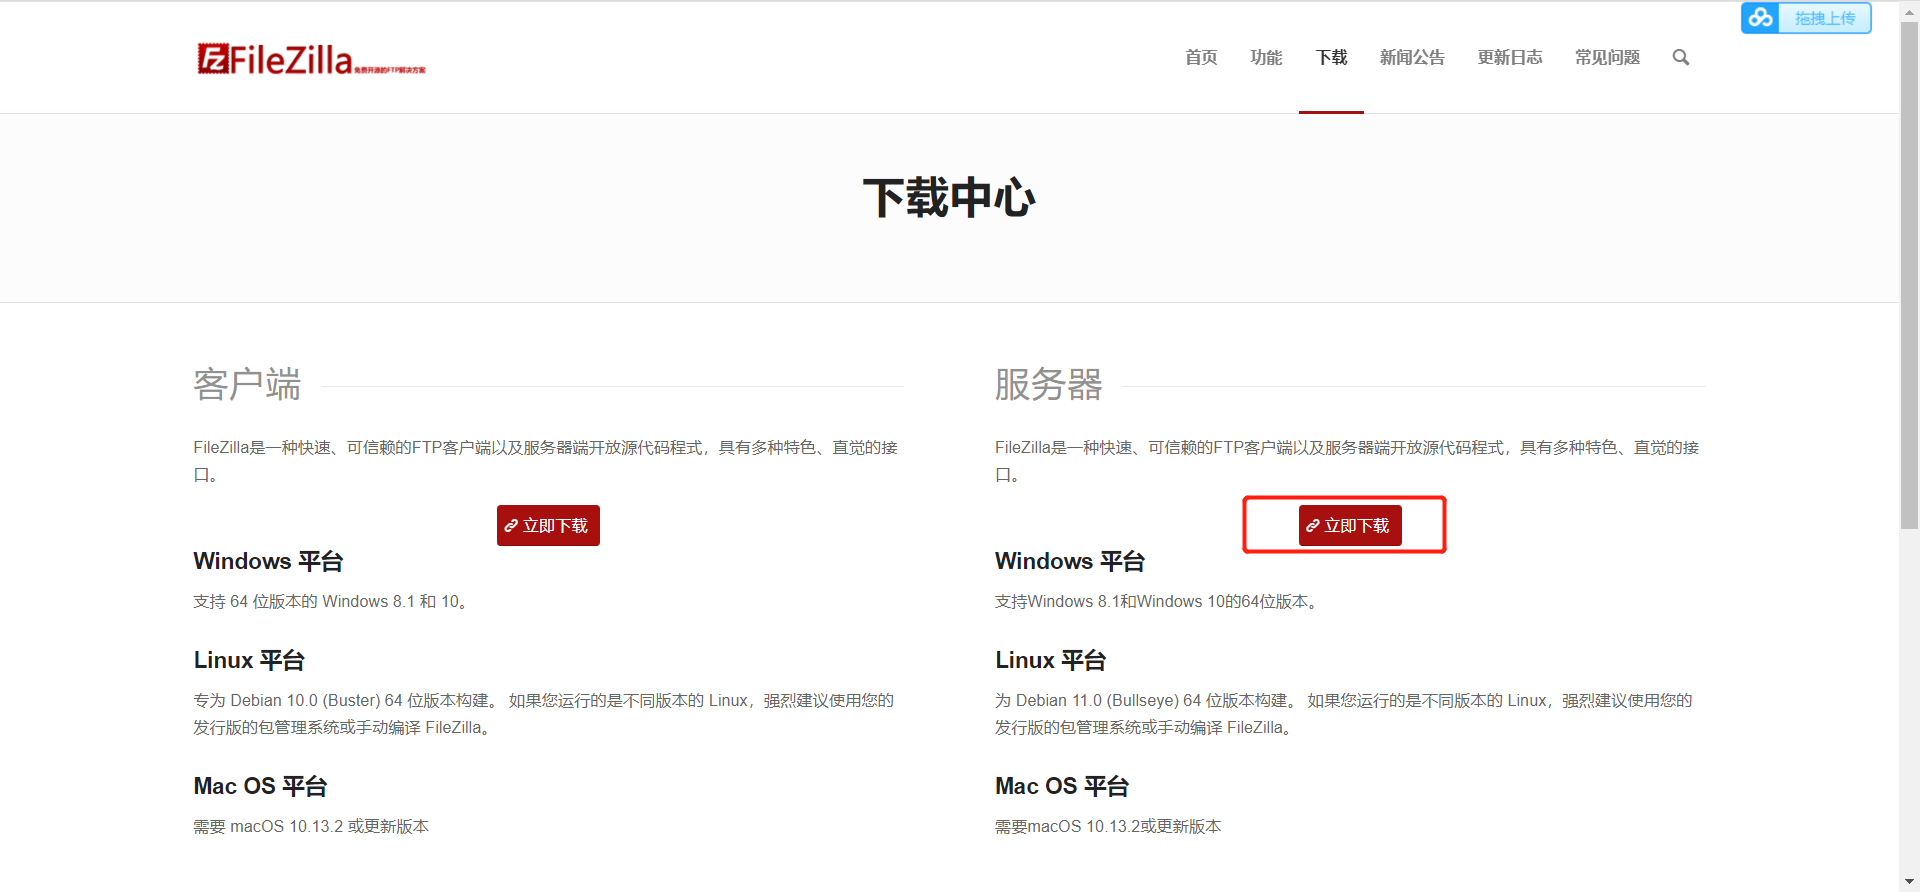Click the cloud upload icon

coord(1760,18)
